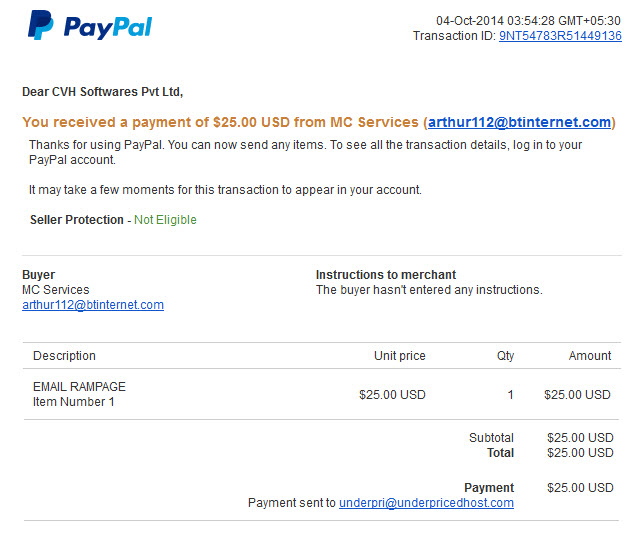Image resolution: width=637 pixels, height=555 pixels.
Task: Click the Instructions to merchant heading
Action: (386, 275)
